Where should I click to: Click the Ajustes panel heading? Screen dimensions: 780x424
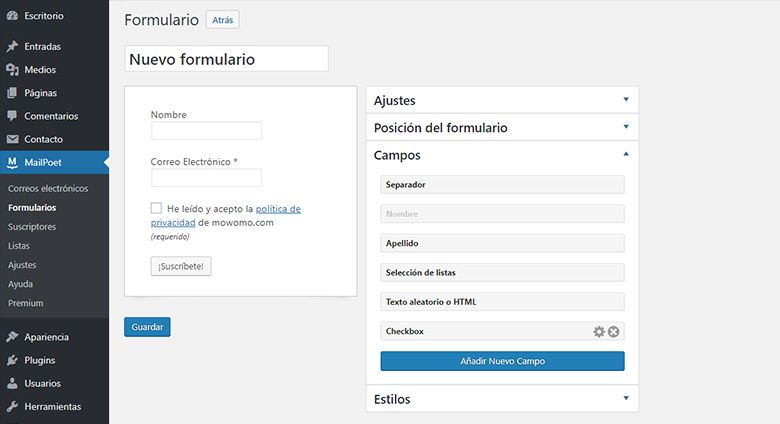(394, 101)
